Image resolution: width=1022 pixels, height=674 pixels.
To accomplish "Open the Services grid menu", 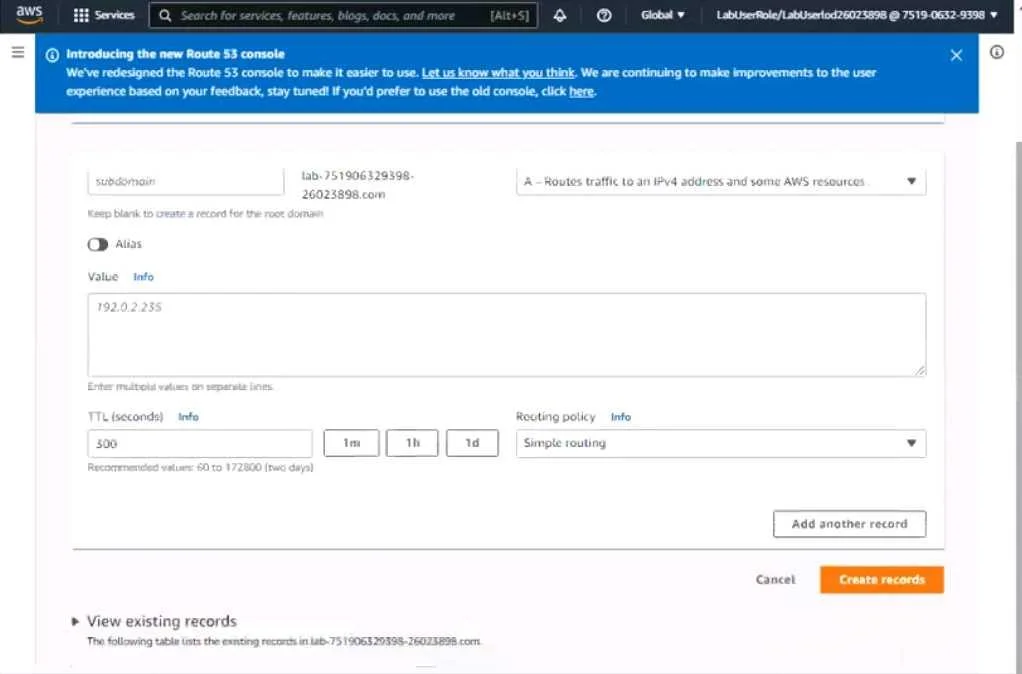I will click(x=104, y=15).
